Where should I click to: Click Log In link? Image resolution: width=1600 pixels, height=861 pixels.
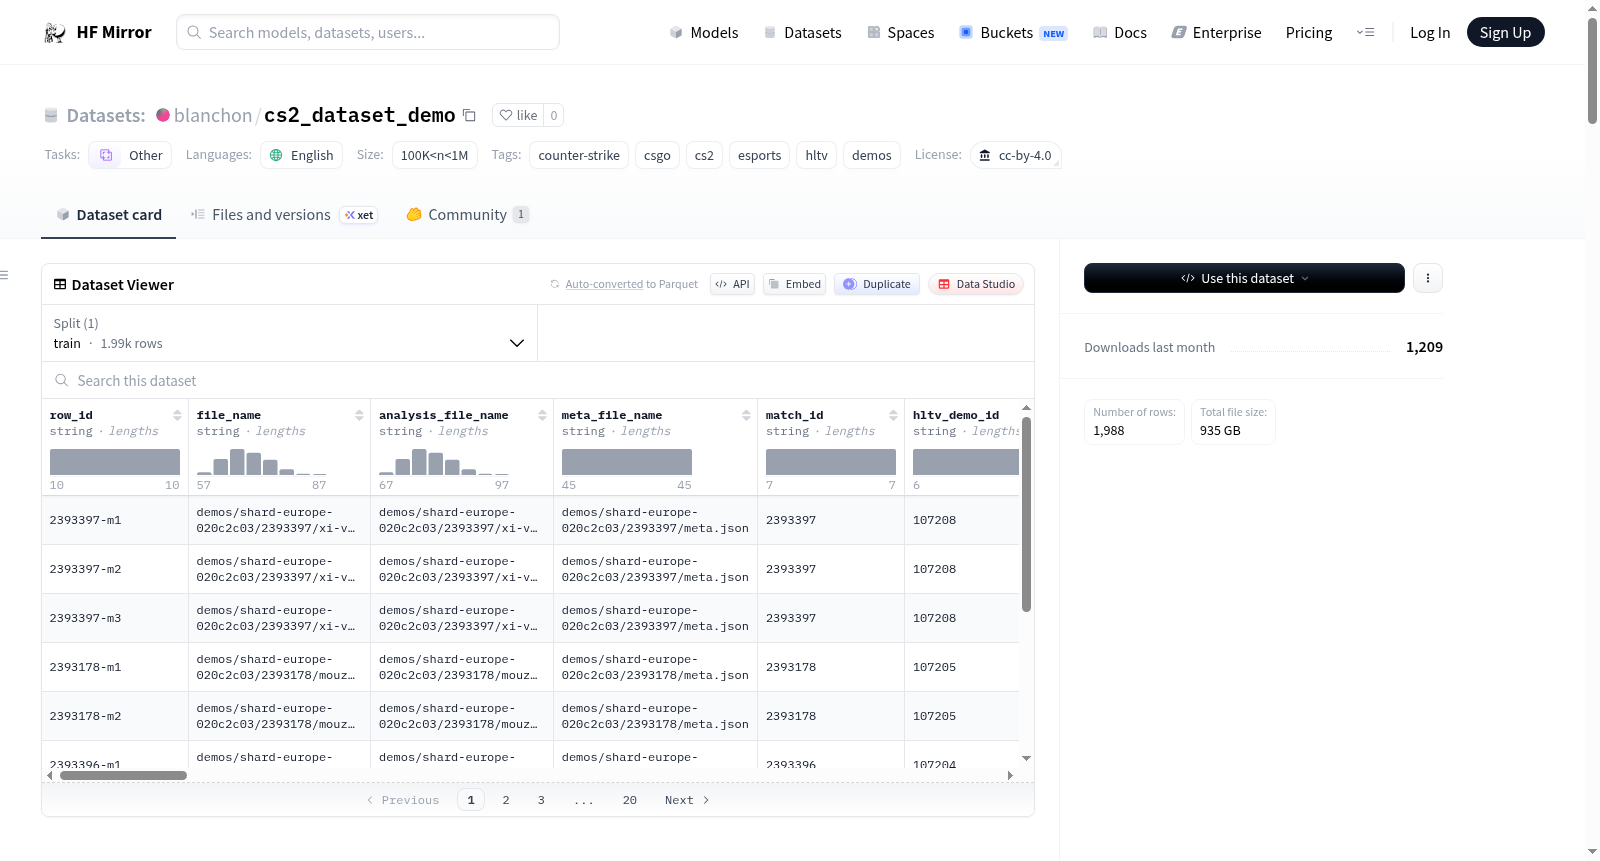[x=1430, y=33]
